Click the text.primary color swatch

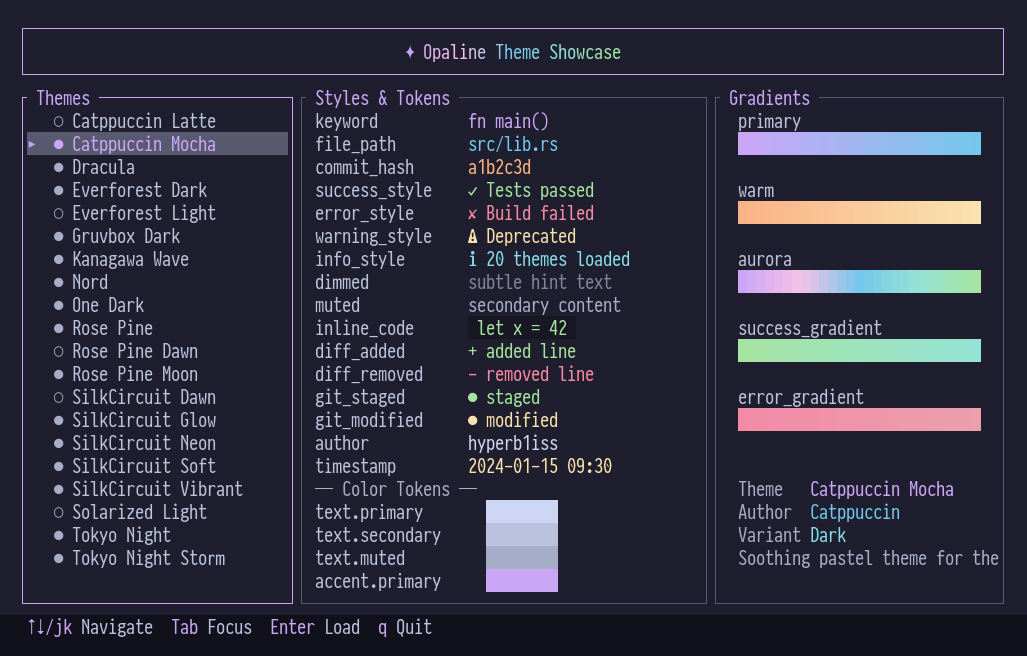[522, 511]
